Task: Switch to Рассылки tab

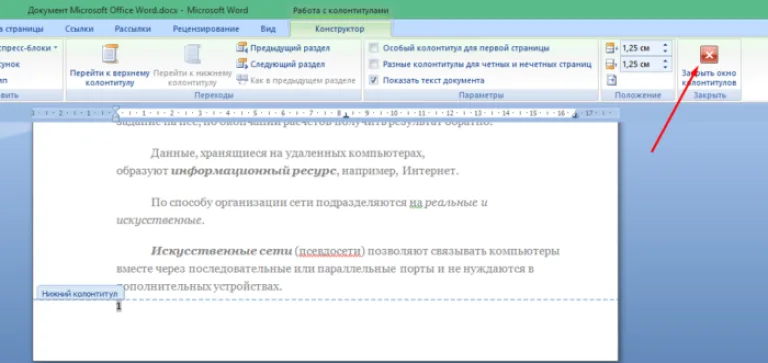Action: point(133,29)
